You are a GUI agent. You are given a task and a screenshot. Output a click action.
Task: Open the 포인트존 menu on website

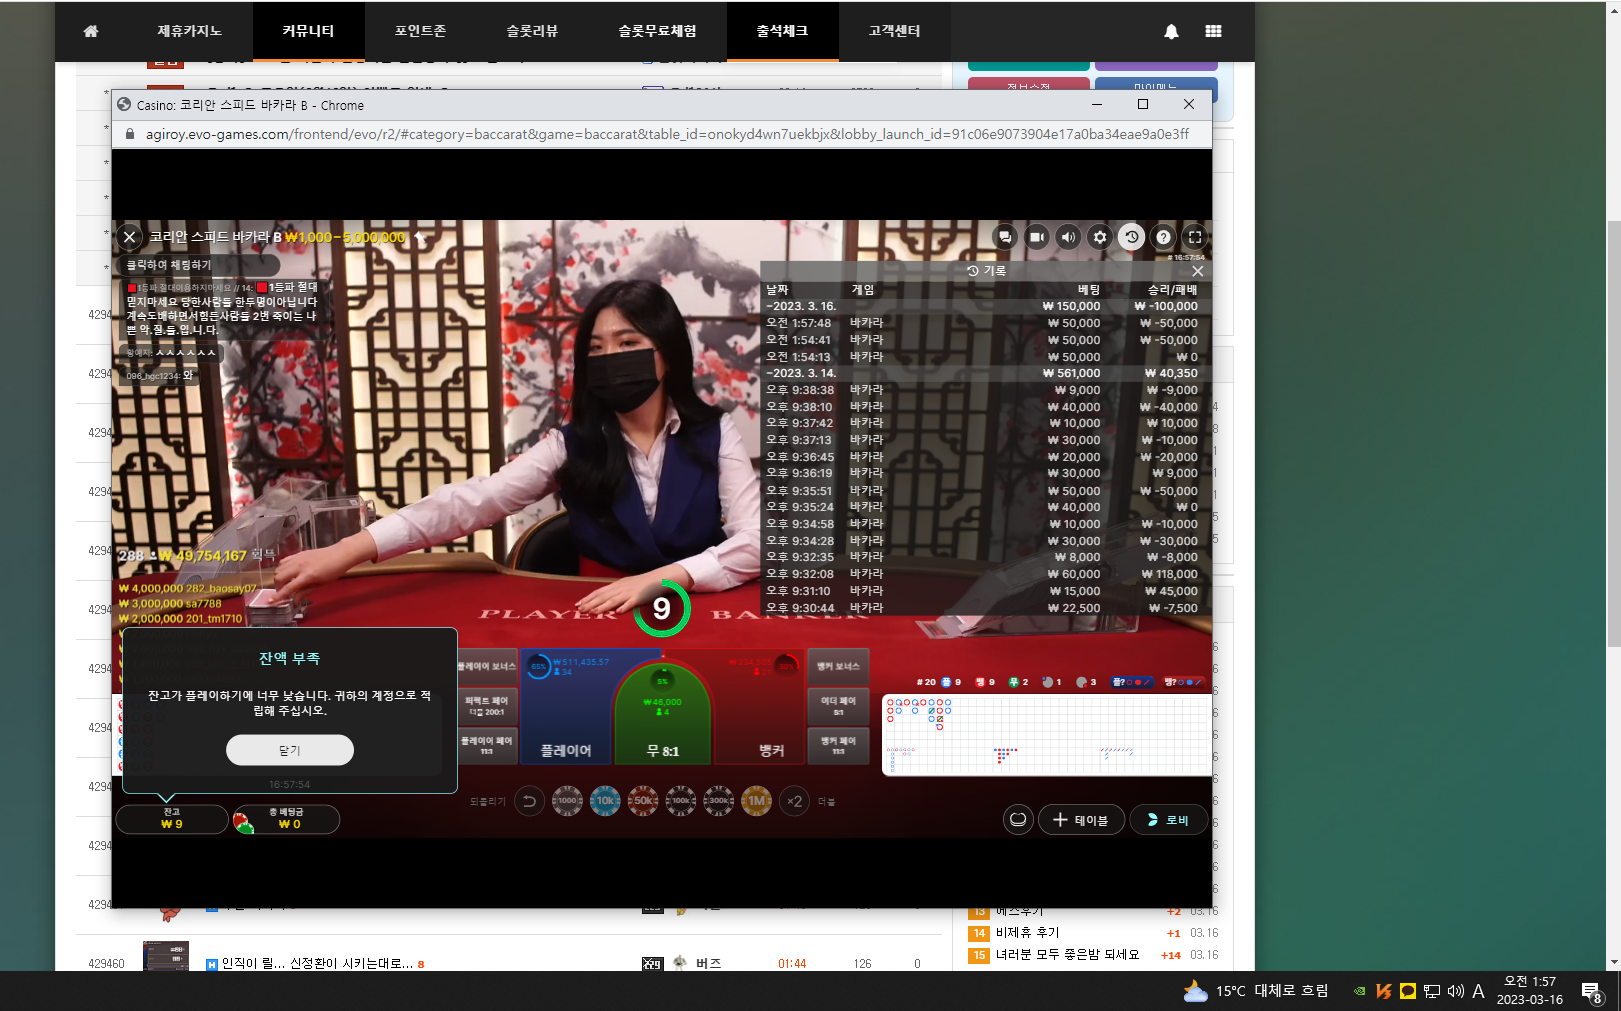point(420,31)
